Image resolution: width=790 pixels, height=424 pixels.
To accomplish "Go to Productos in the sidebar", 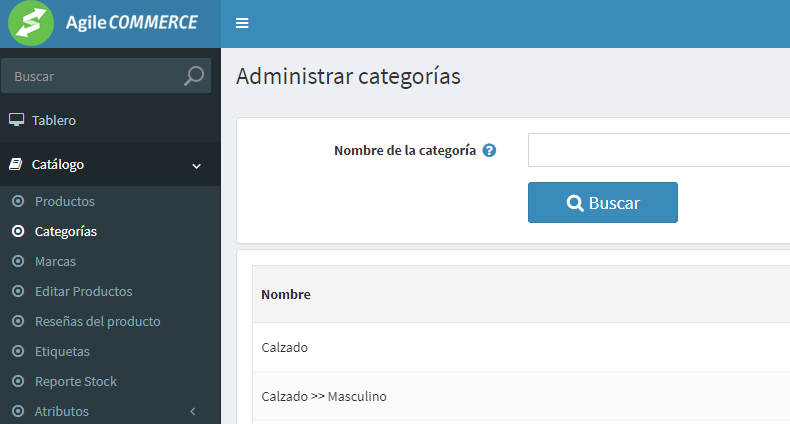I will click(x=64, y=201).
